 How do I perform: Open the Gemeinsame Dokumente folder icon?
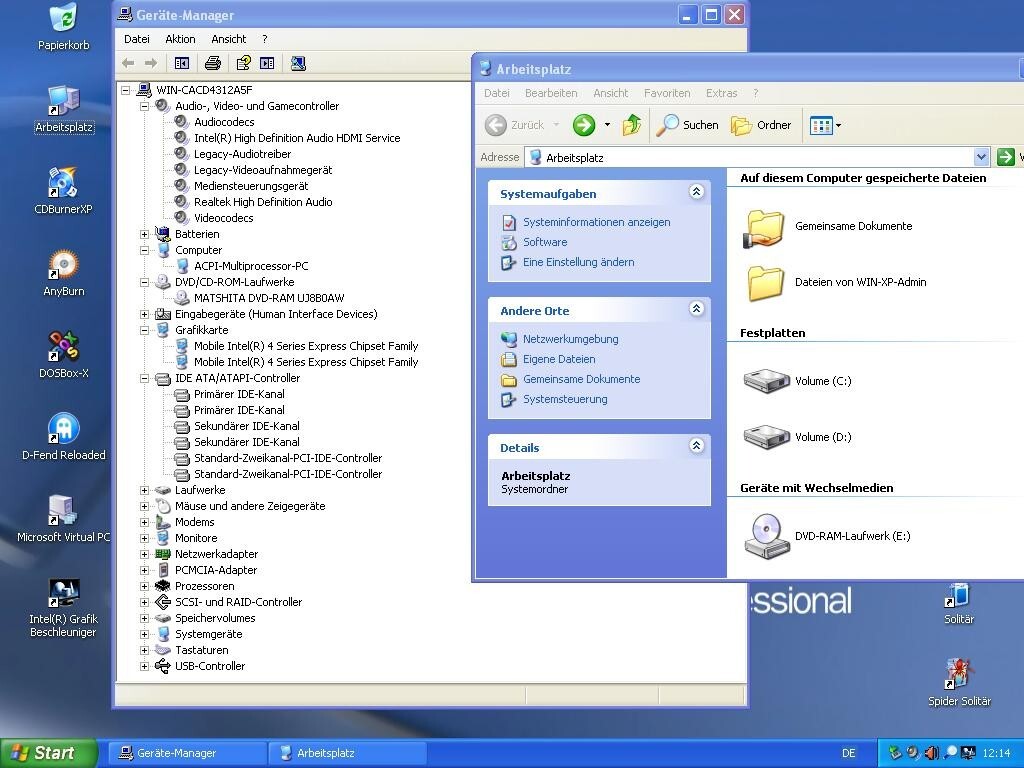coord(763,229)
